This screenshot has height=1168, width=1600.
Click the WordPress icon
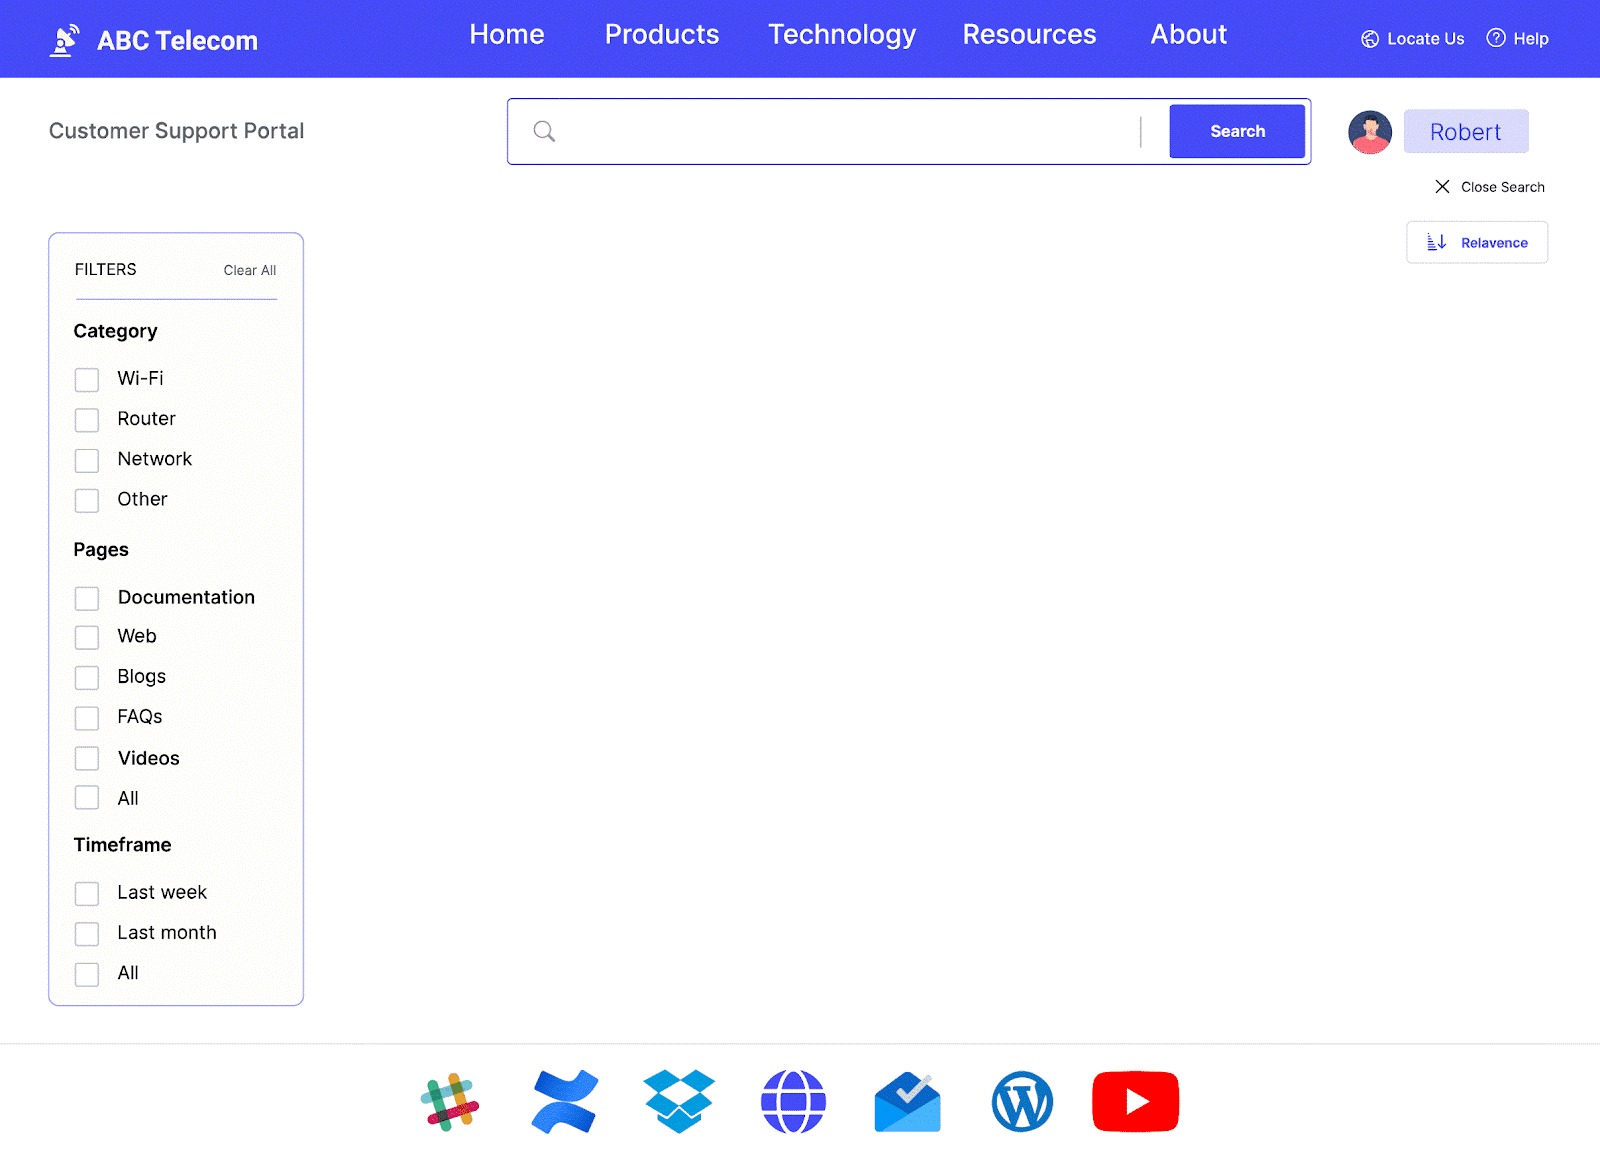tap(1022, 1101)
